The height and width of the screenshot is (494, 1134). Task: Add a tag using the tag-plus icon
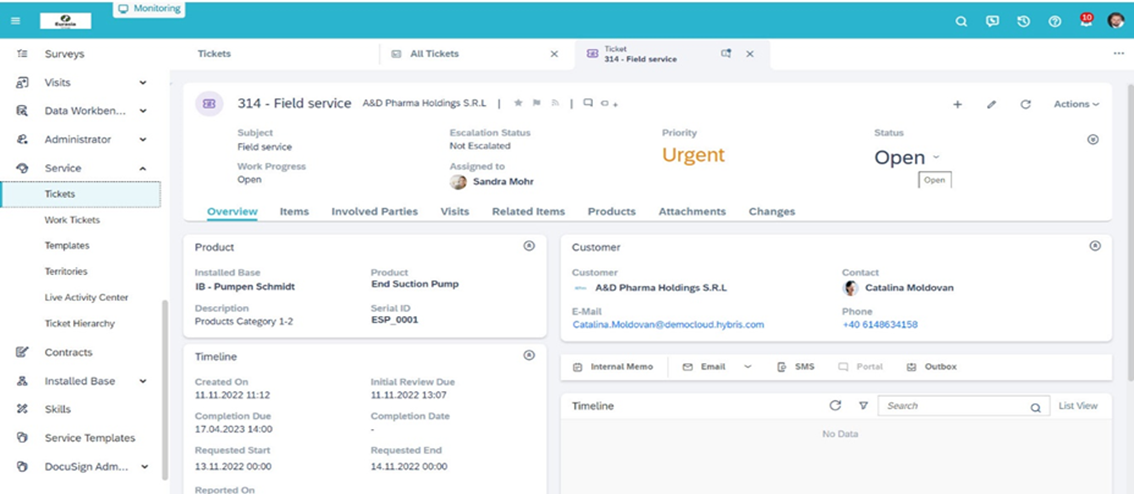tap(610, 104)
